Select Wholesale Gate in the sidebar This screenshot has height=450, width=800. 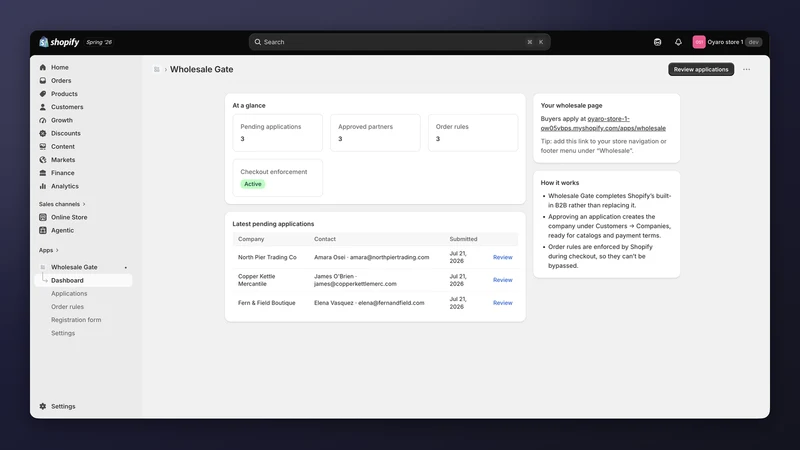[74, 267]
